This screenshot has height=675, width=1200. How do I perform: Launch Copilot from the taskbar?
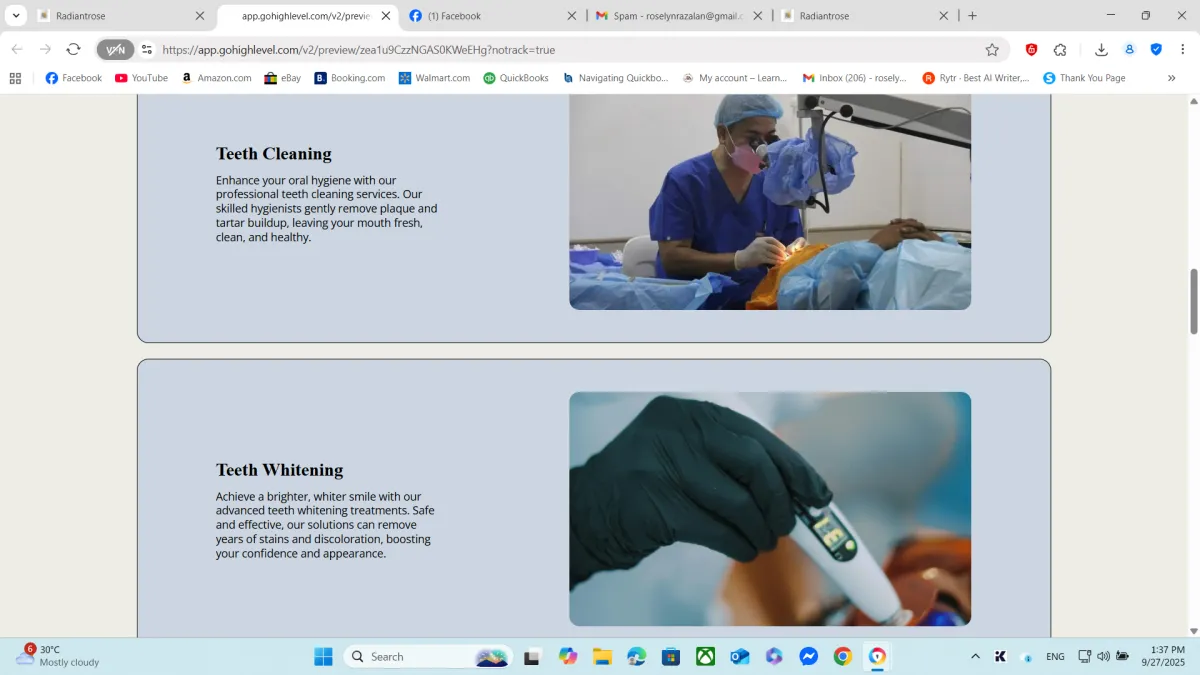[x=568, y=656]
